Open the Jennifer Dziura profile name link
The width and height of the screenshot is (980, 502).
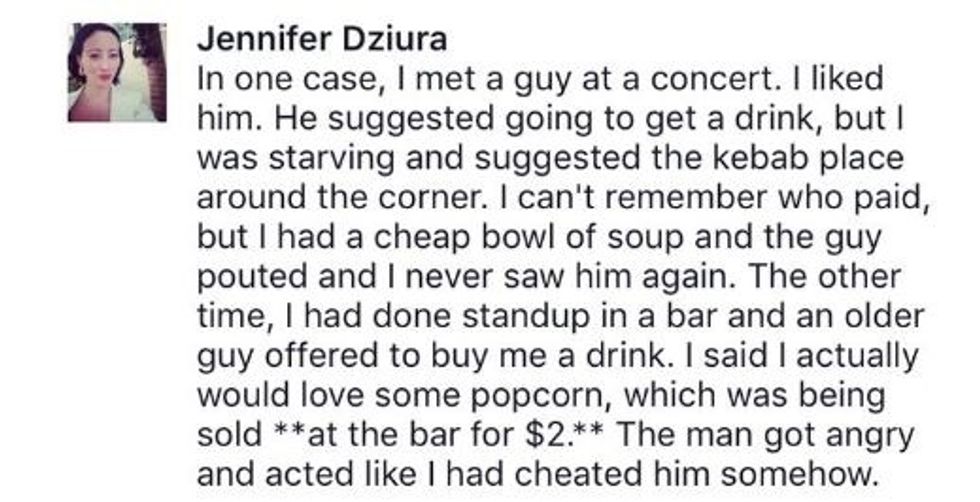321,40
